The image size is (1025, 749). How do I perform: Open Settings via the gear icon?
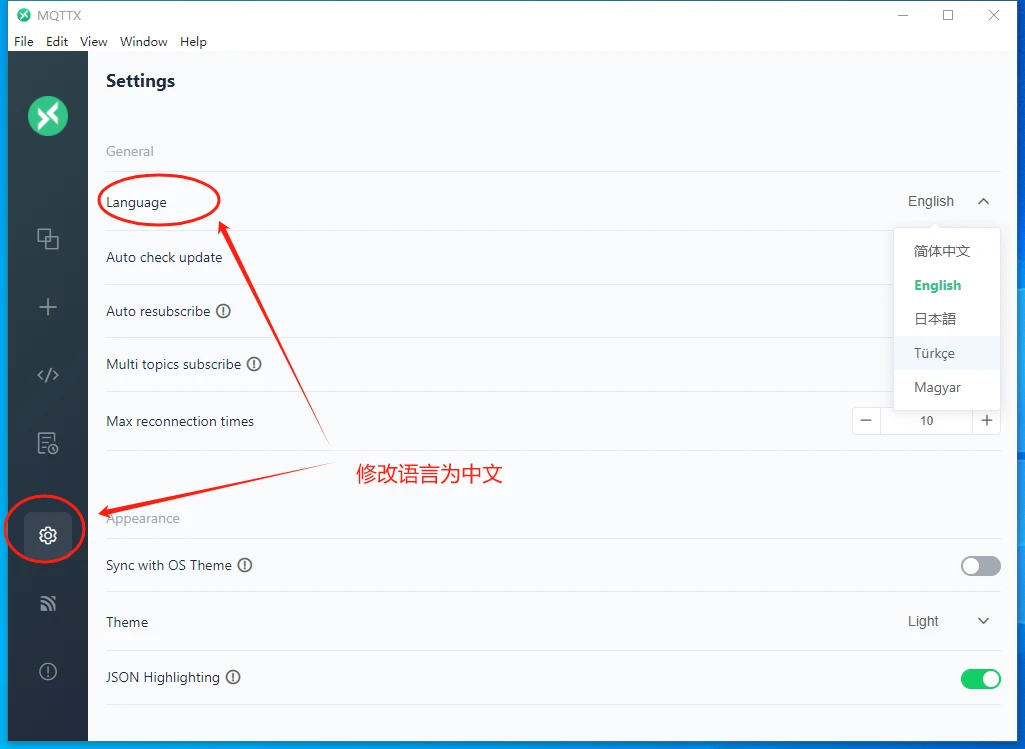[48, 535]
